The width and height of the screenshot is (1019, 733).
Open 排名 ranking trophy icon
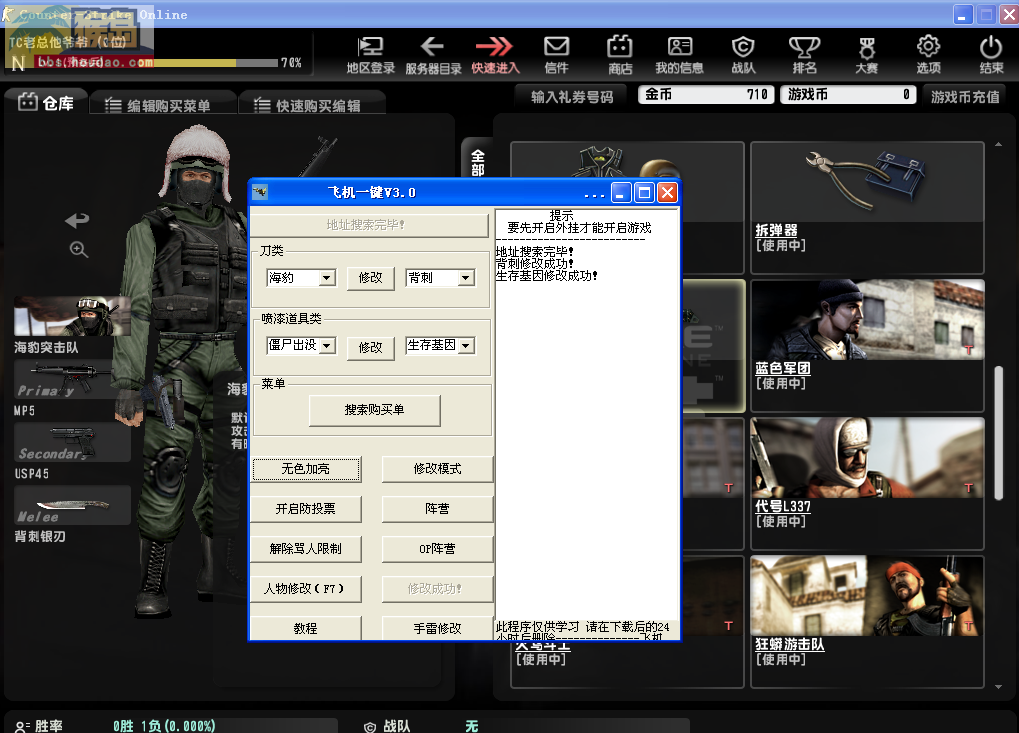point(805,55)
